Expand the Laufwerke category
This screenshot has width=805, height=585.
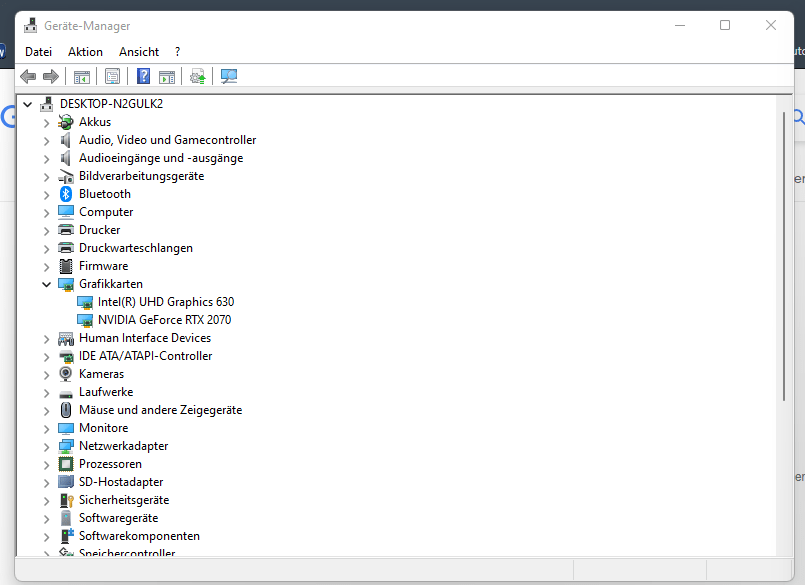tap(46, 392)
